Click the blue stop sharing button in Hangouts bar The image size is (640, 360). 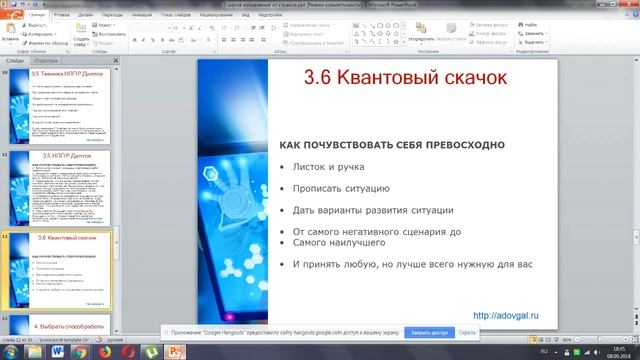[429, 333]
